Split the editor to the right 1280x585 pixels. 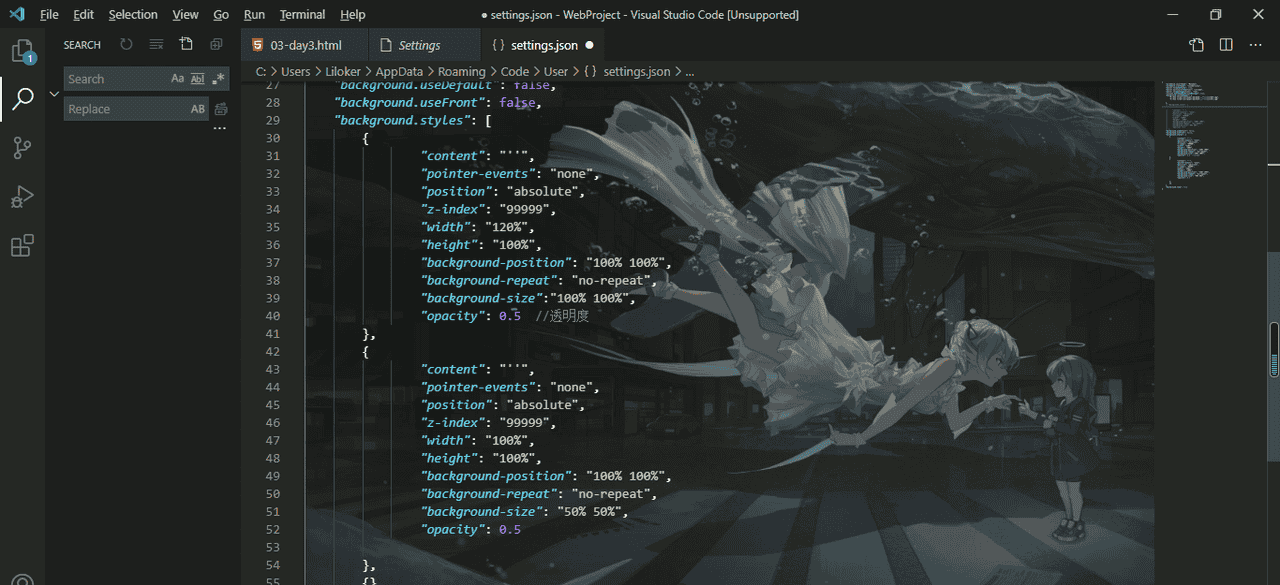pyautogui.click(x=1226, y=45)
